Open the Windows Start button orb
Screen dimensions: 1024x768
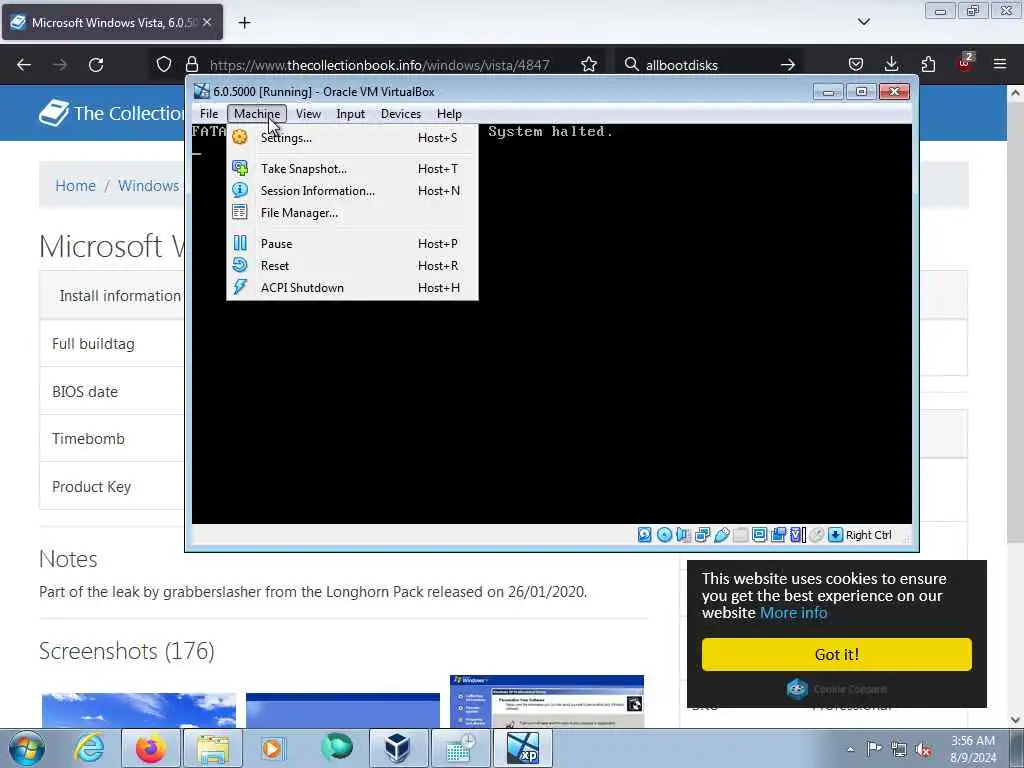click(x=26, y=748)
